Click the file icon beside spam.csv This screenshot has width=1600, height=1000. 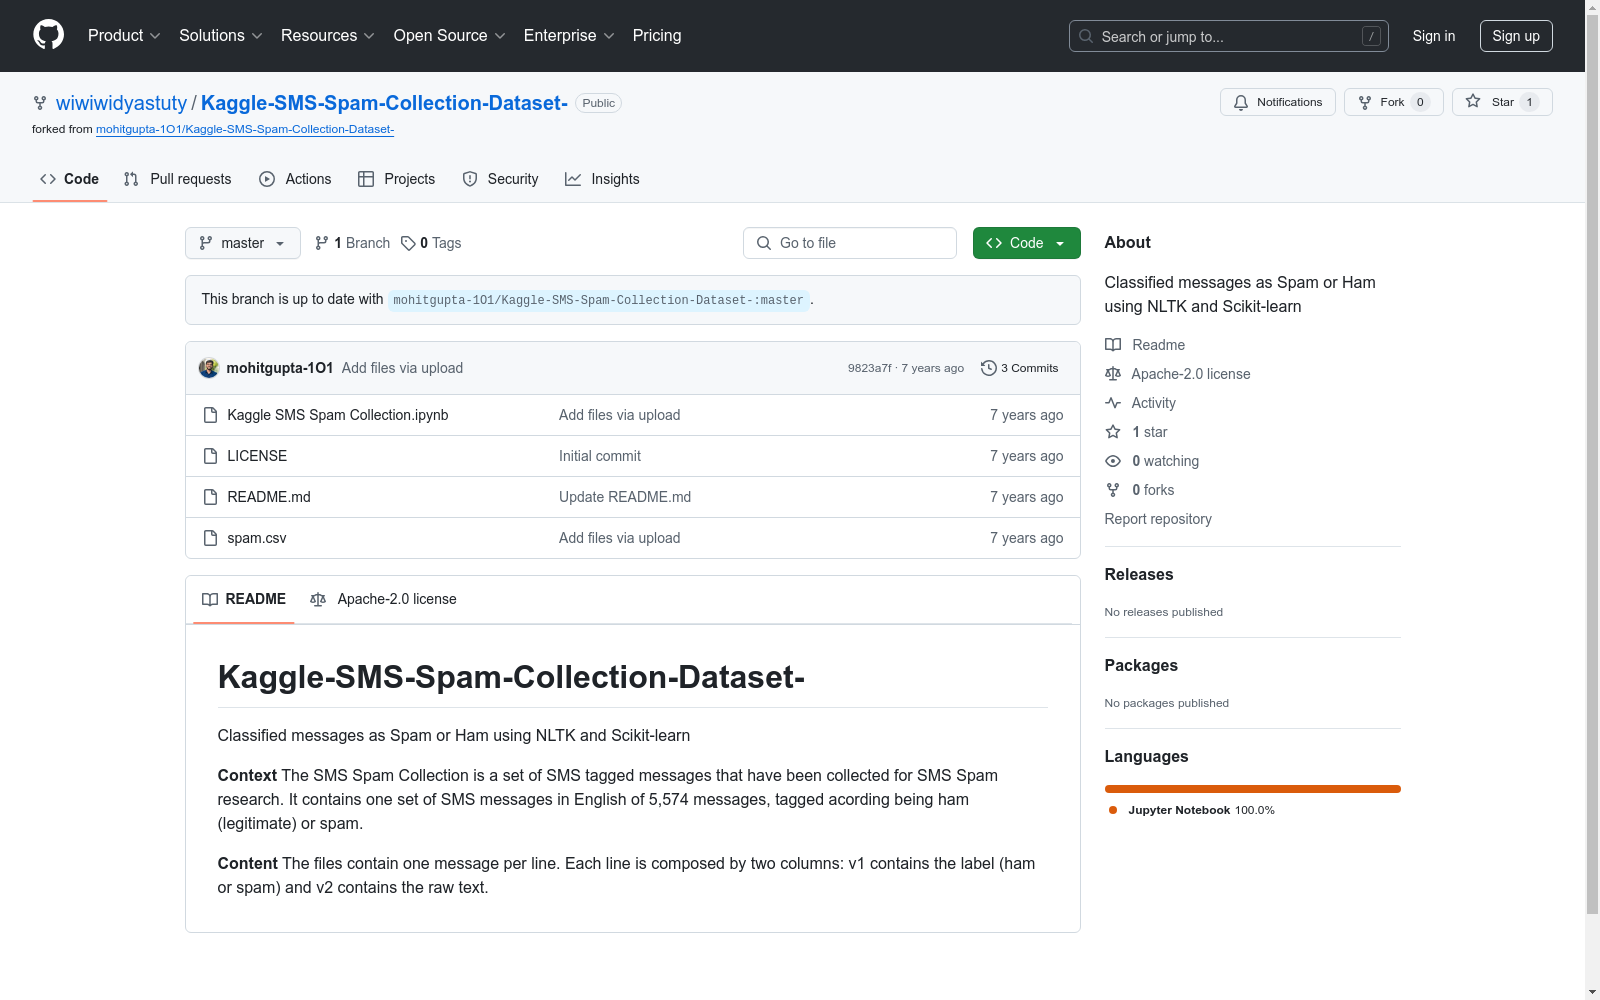click(x=210, y=538)
